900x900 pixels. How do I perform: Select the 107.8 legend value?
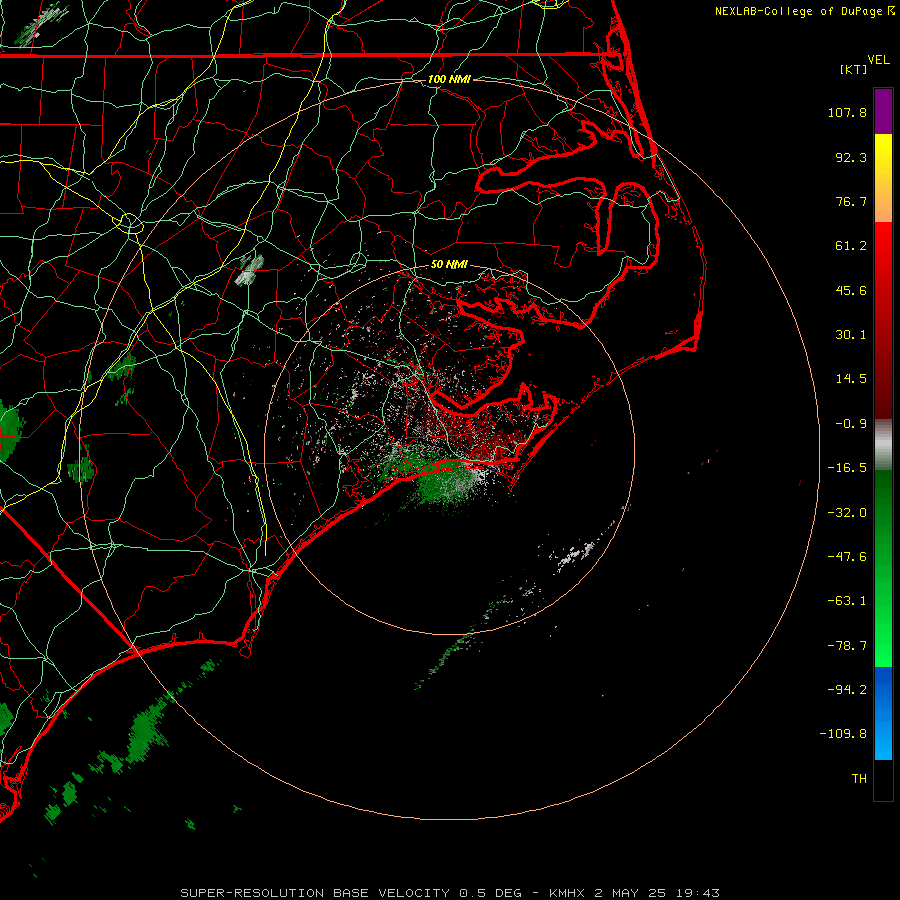point(847,112)
